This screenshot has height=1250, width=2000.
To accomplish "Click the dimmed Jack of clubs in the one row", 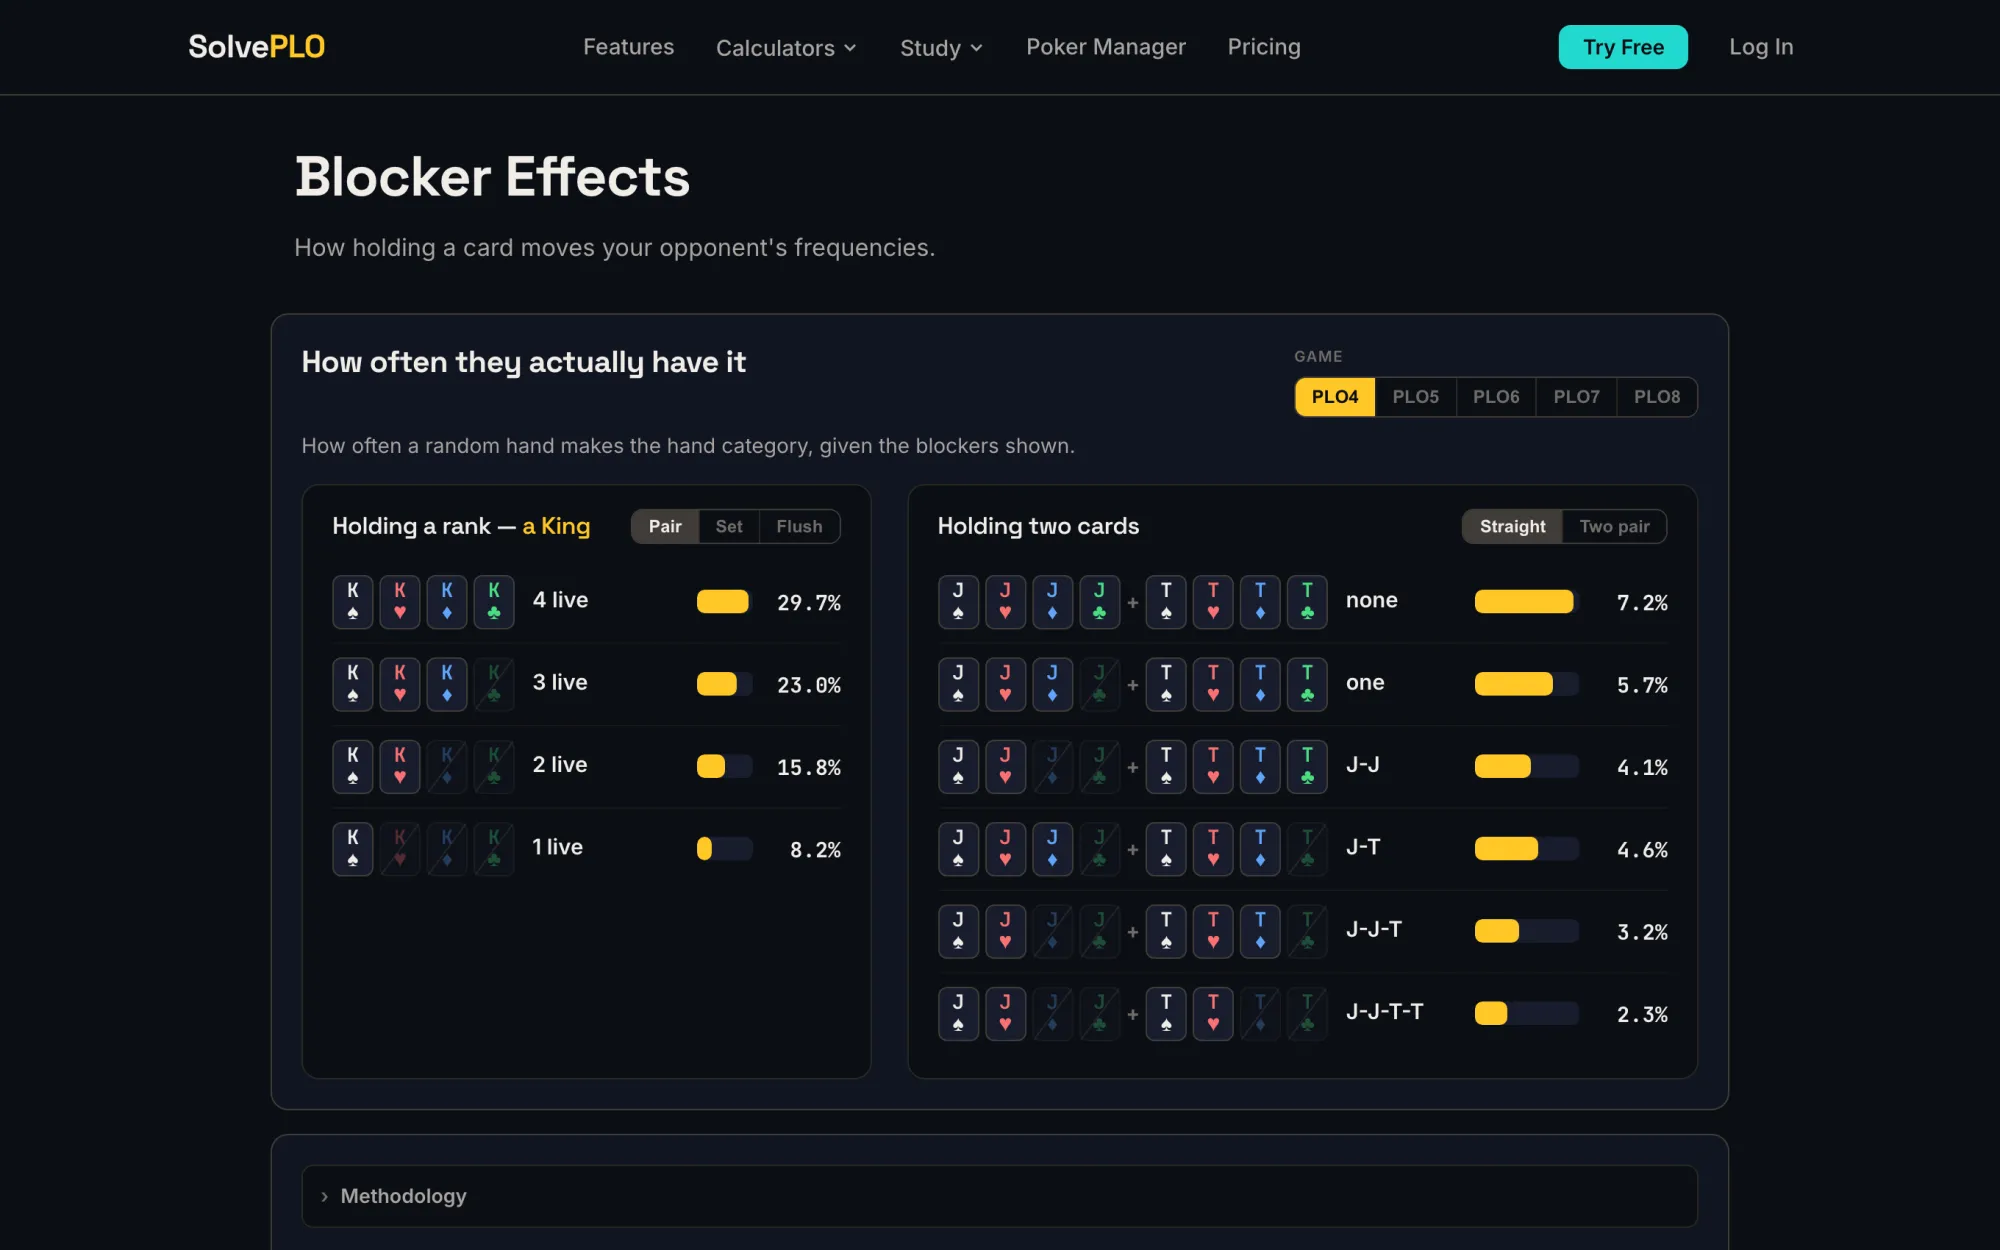I will [x=1099, y=684].
